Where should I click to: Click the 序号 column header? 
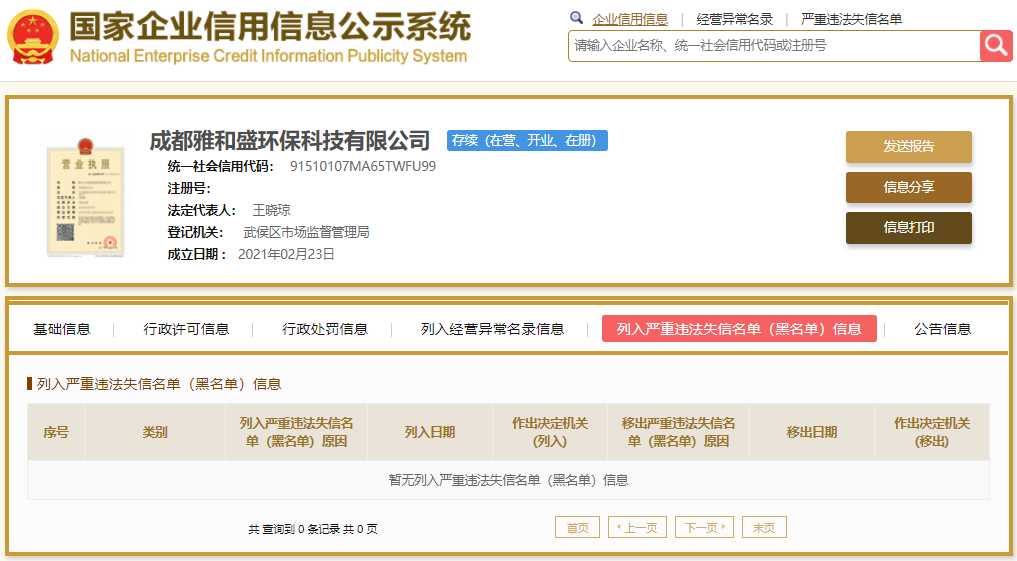tap(56, 432)
